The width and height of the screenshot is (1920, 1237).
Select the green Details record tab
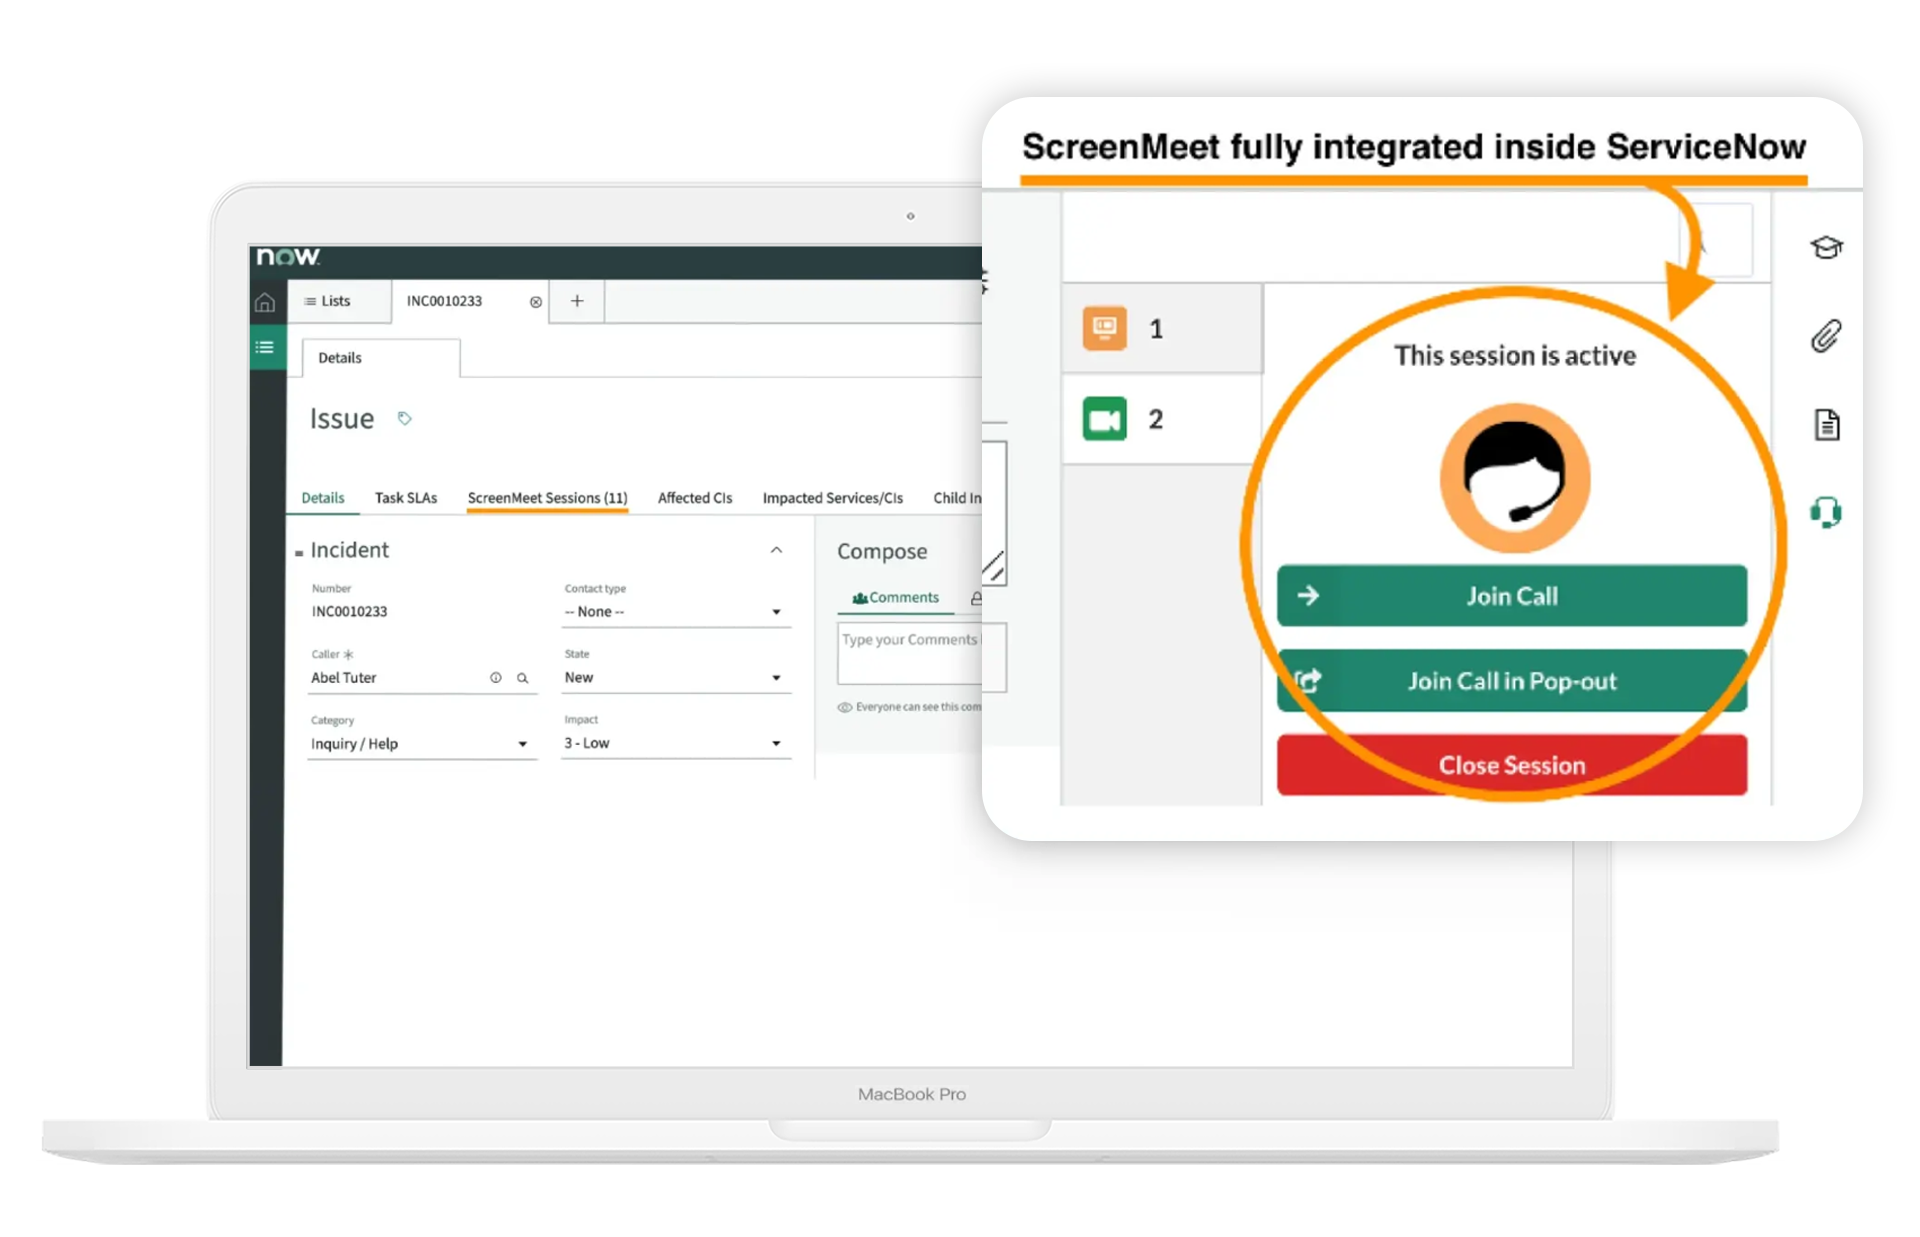[323, 498]
